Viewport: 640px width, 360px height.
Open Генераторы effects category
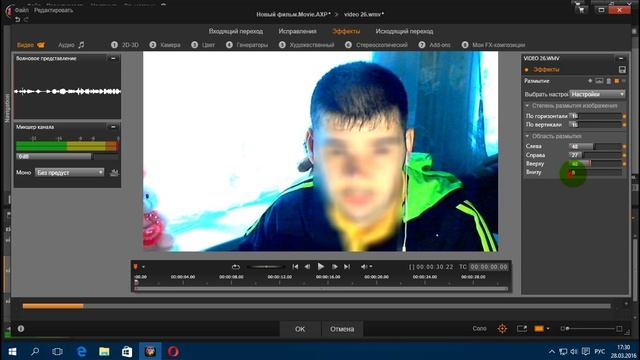[247, 45]
